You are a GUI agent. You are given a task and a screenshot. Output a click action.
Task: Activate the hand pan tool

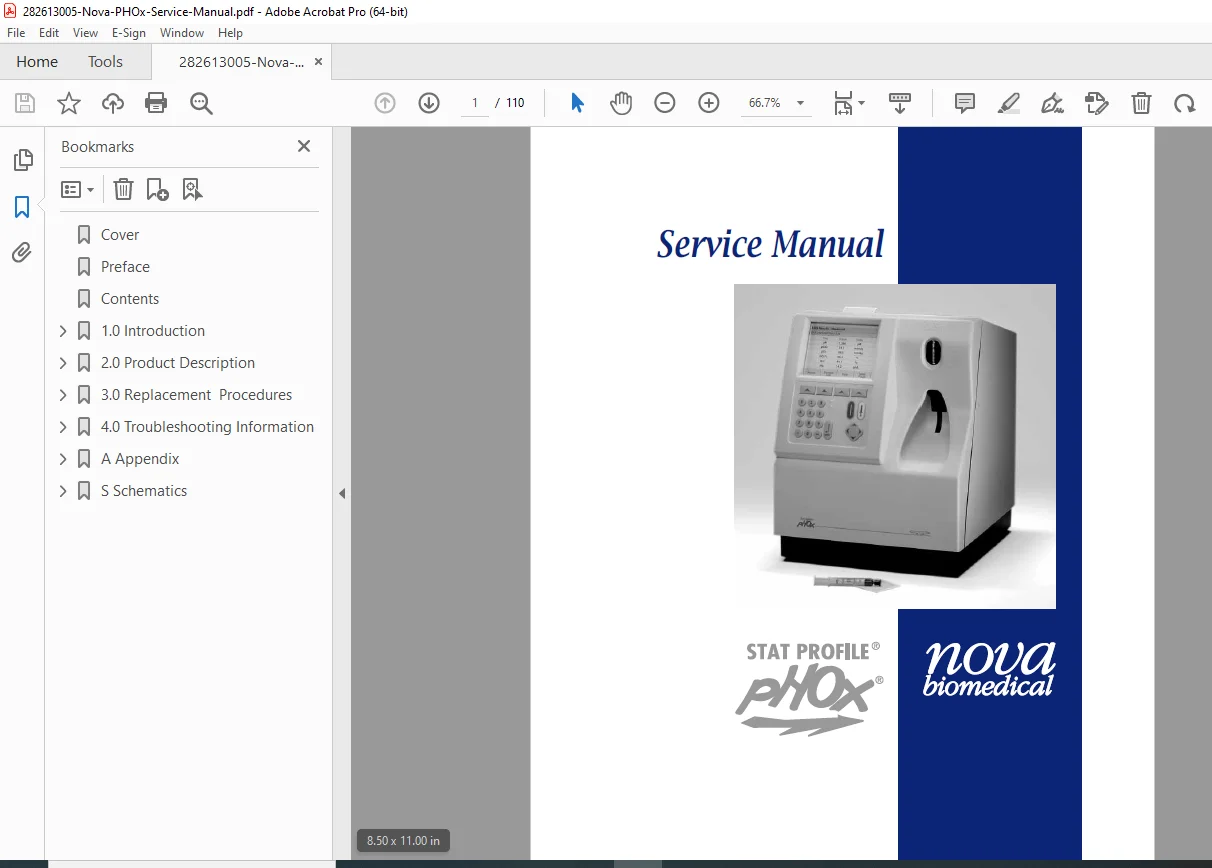pyautogui.click(x=621, y=103)
